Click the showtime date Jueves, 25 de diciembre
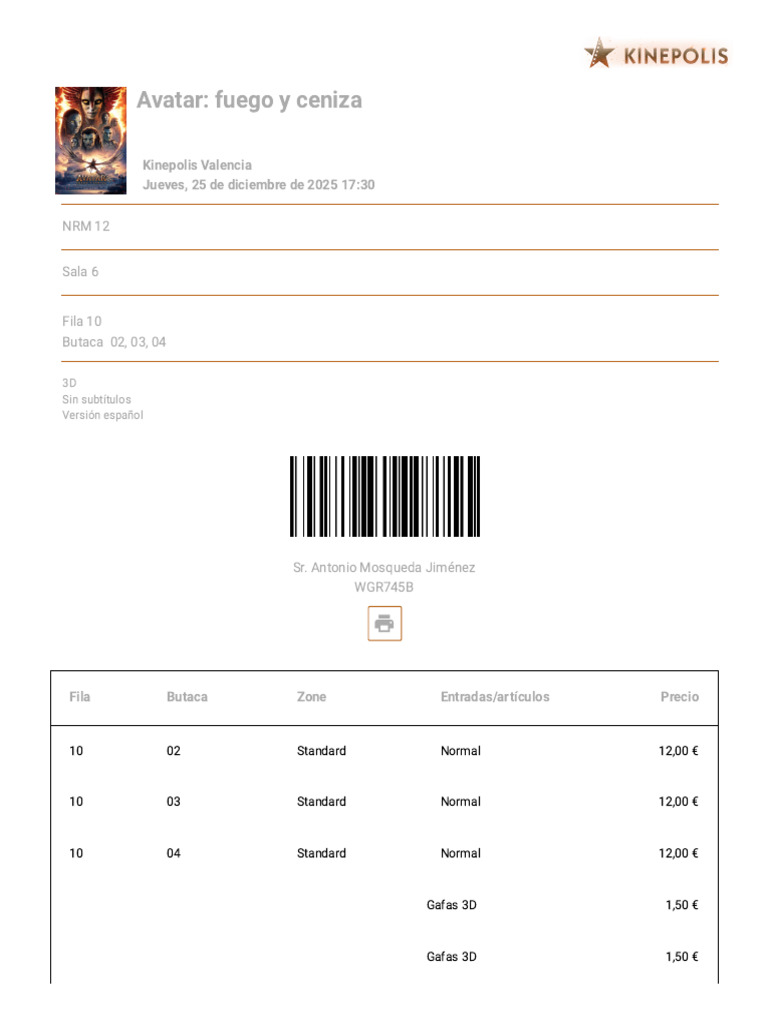The width and height of the screenshot is (768, 1024). tap(258, 185)
